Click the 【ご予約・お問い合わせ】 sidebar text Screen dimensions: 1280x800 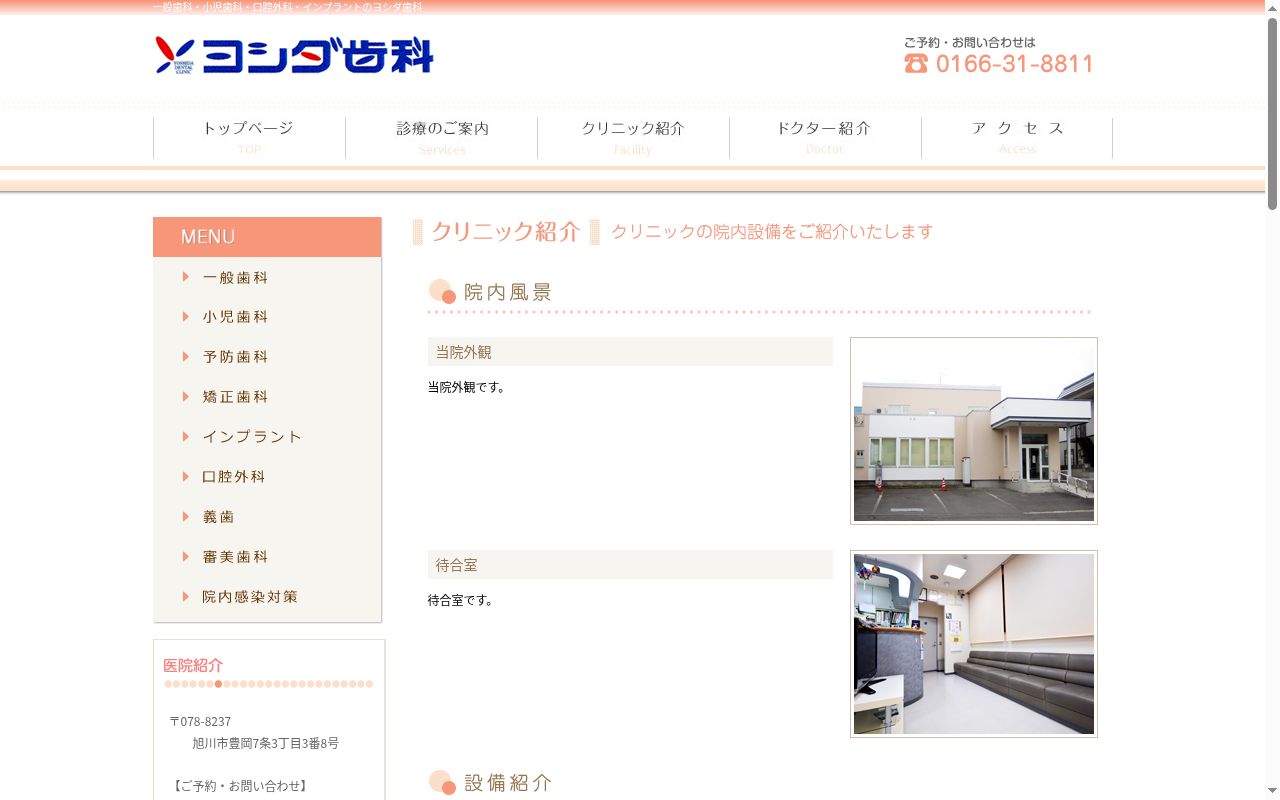click(240, 786)
